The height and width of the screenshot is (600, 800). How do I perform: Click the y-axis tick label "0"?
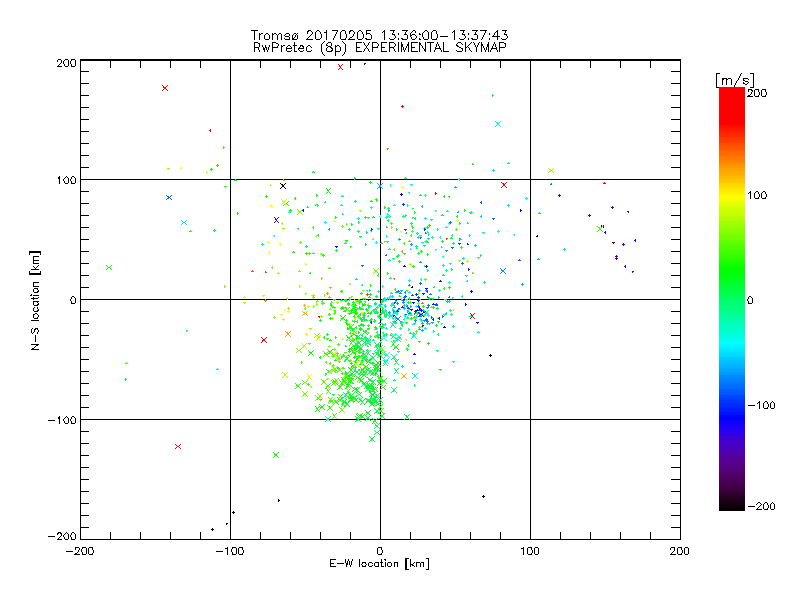(x=73, y=300)
